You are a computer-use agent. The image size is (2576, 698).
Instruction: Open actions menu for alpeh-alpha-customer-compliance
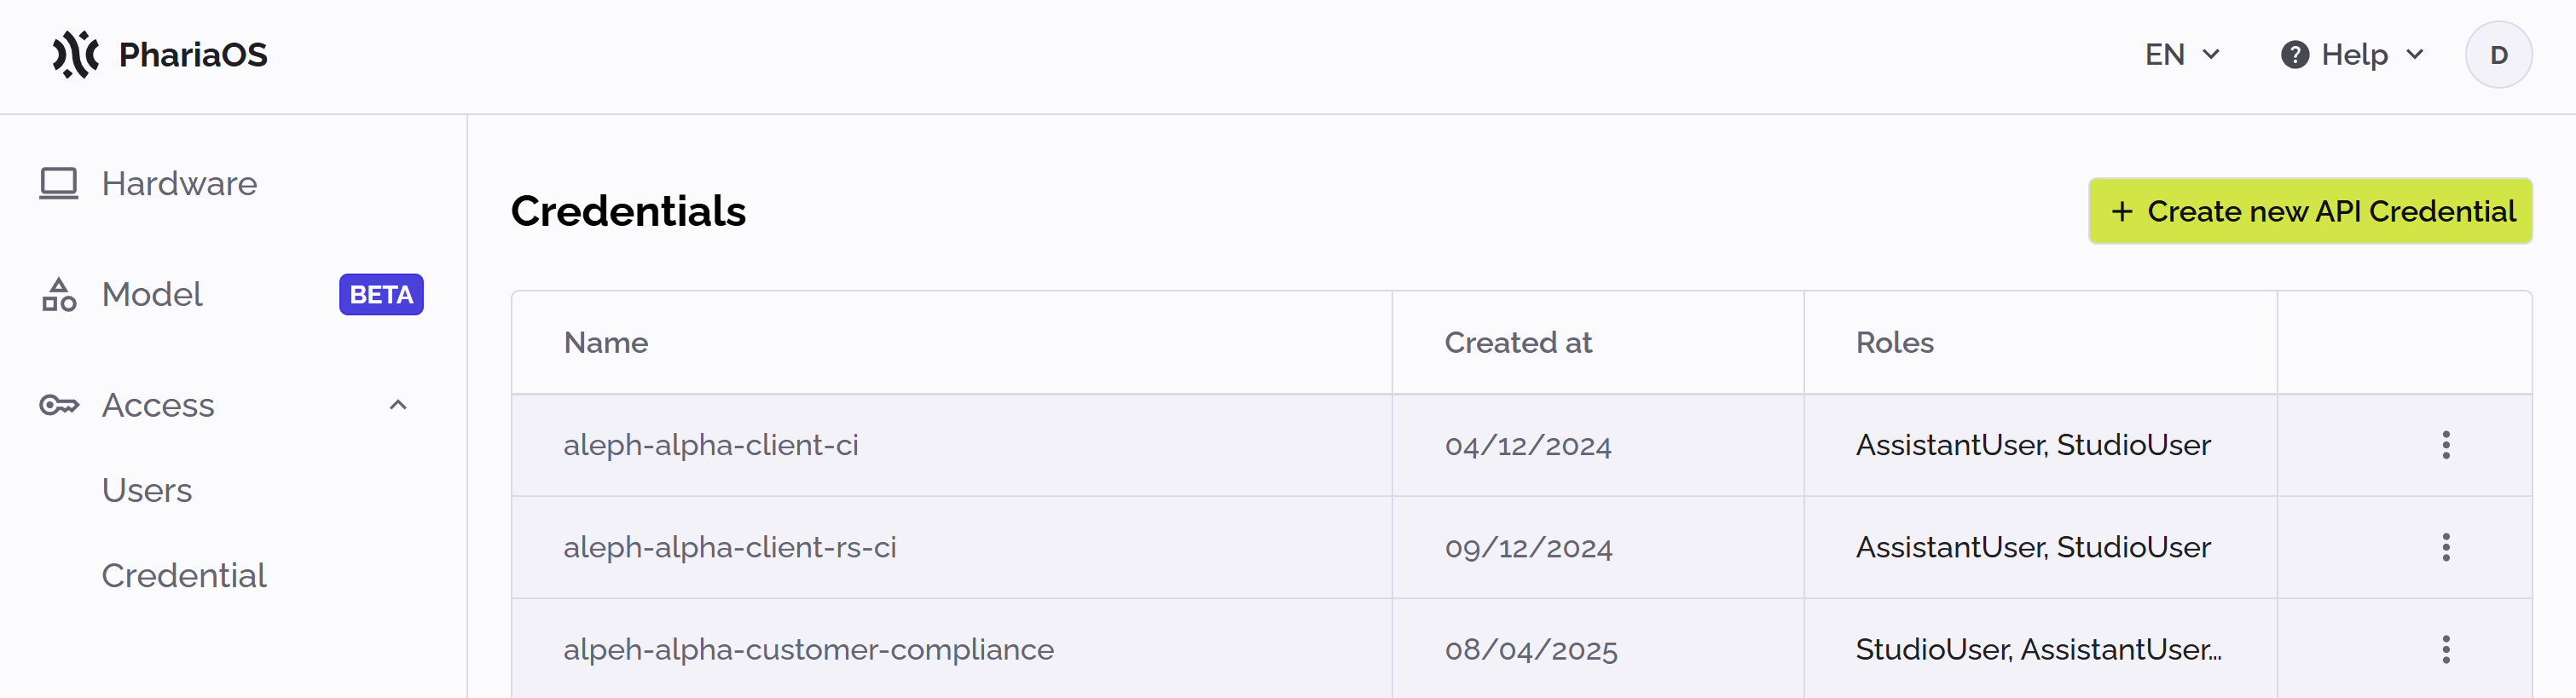point(2445,649)
